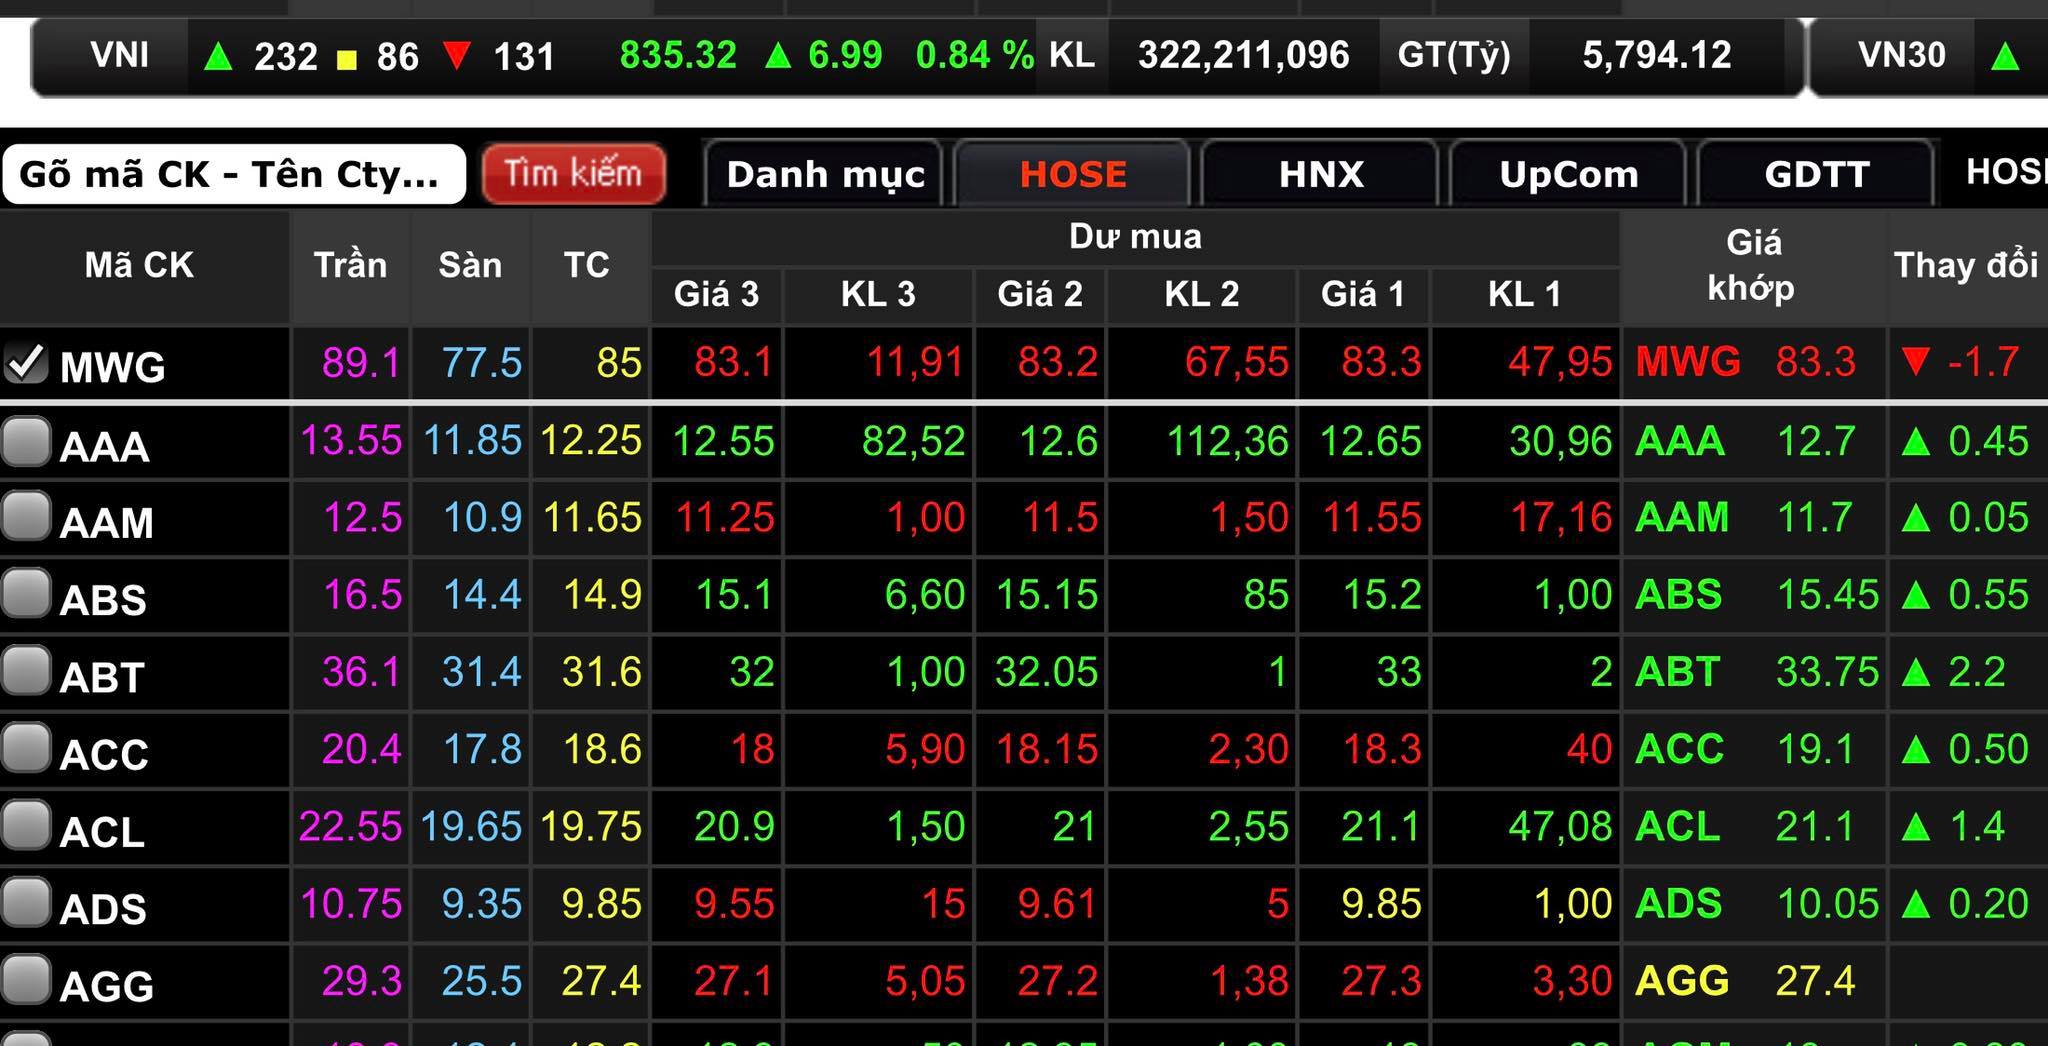Tick the checkbox next to AAA
Viewport: 2048px width, 1046px height.
[25, 441]
